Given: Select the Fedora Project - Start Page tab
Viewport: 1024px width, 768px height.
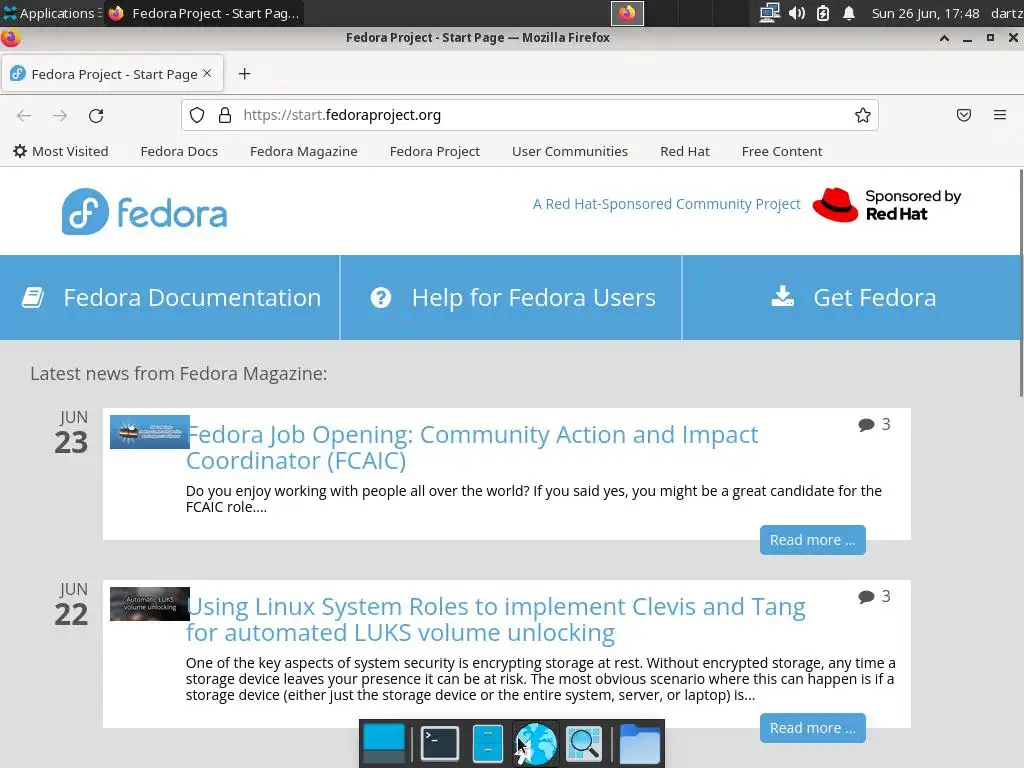Looking at the screenshot, I should pyautogui.click(x=112, y=74).
